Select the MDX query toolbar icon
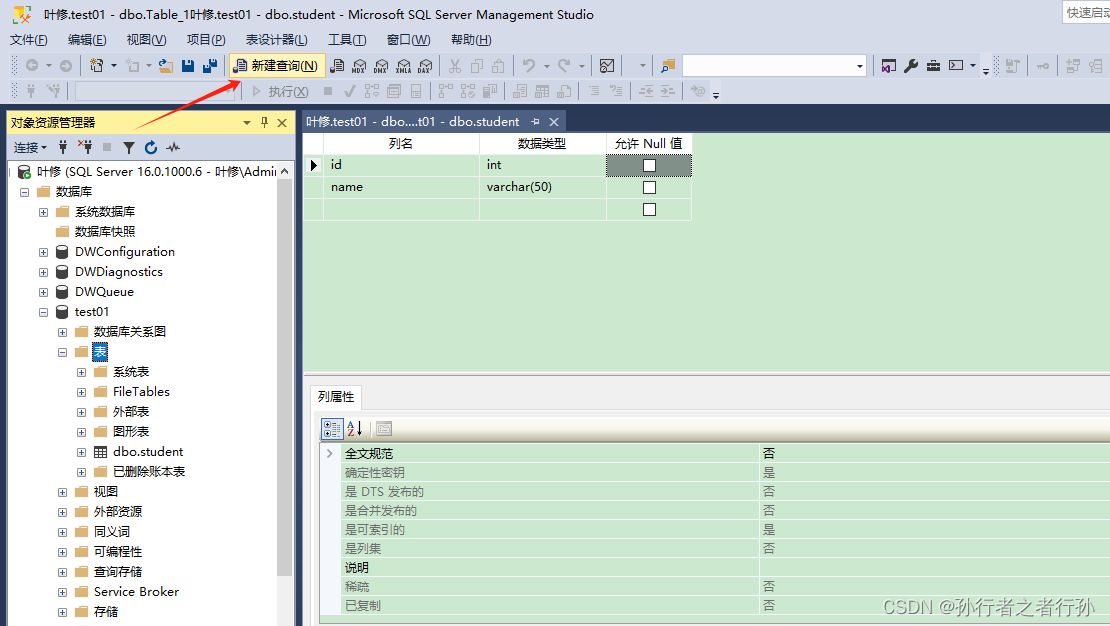This screenshot has width=1110, height=626. [x=359, y=65]
